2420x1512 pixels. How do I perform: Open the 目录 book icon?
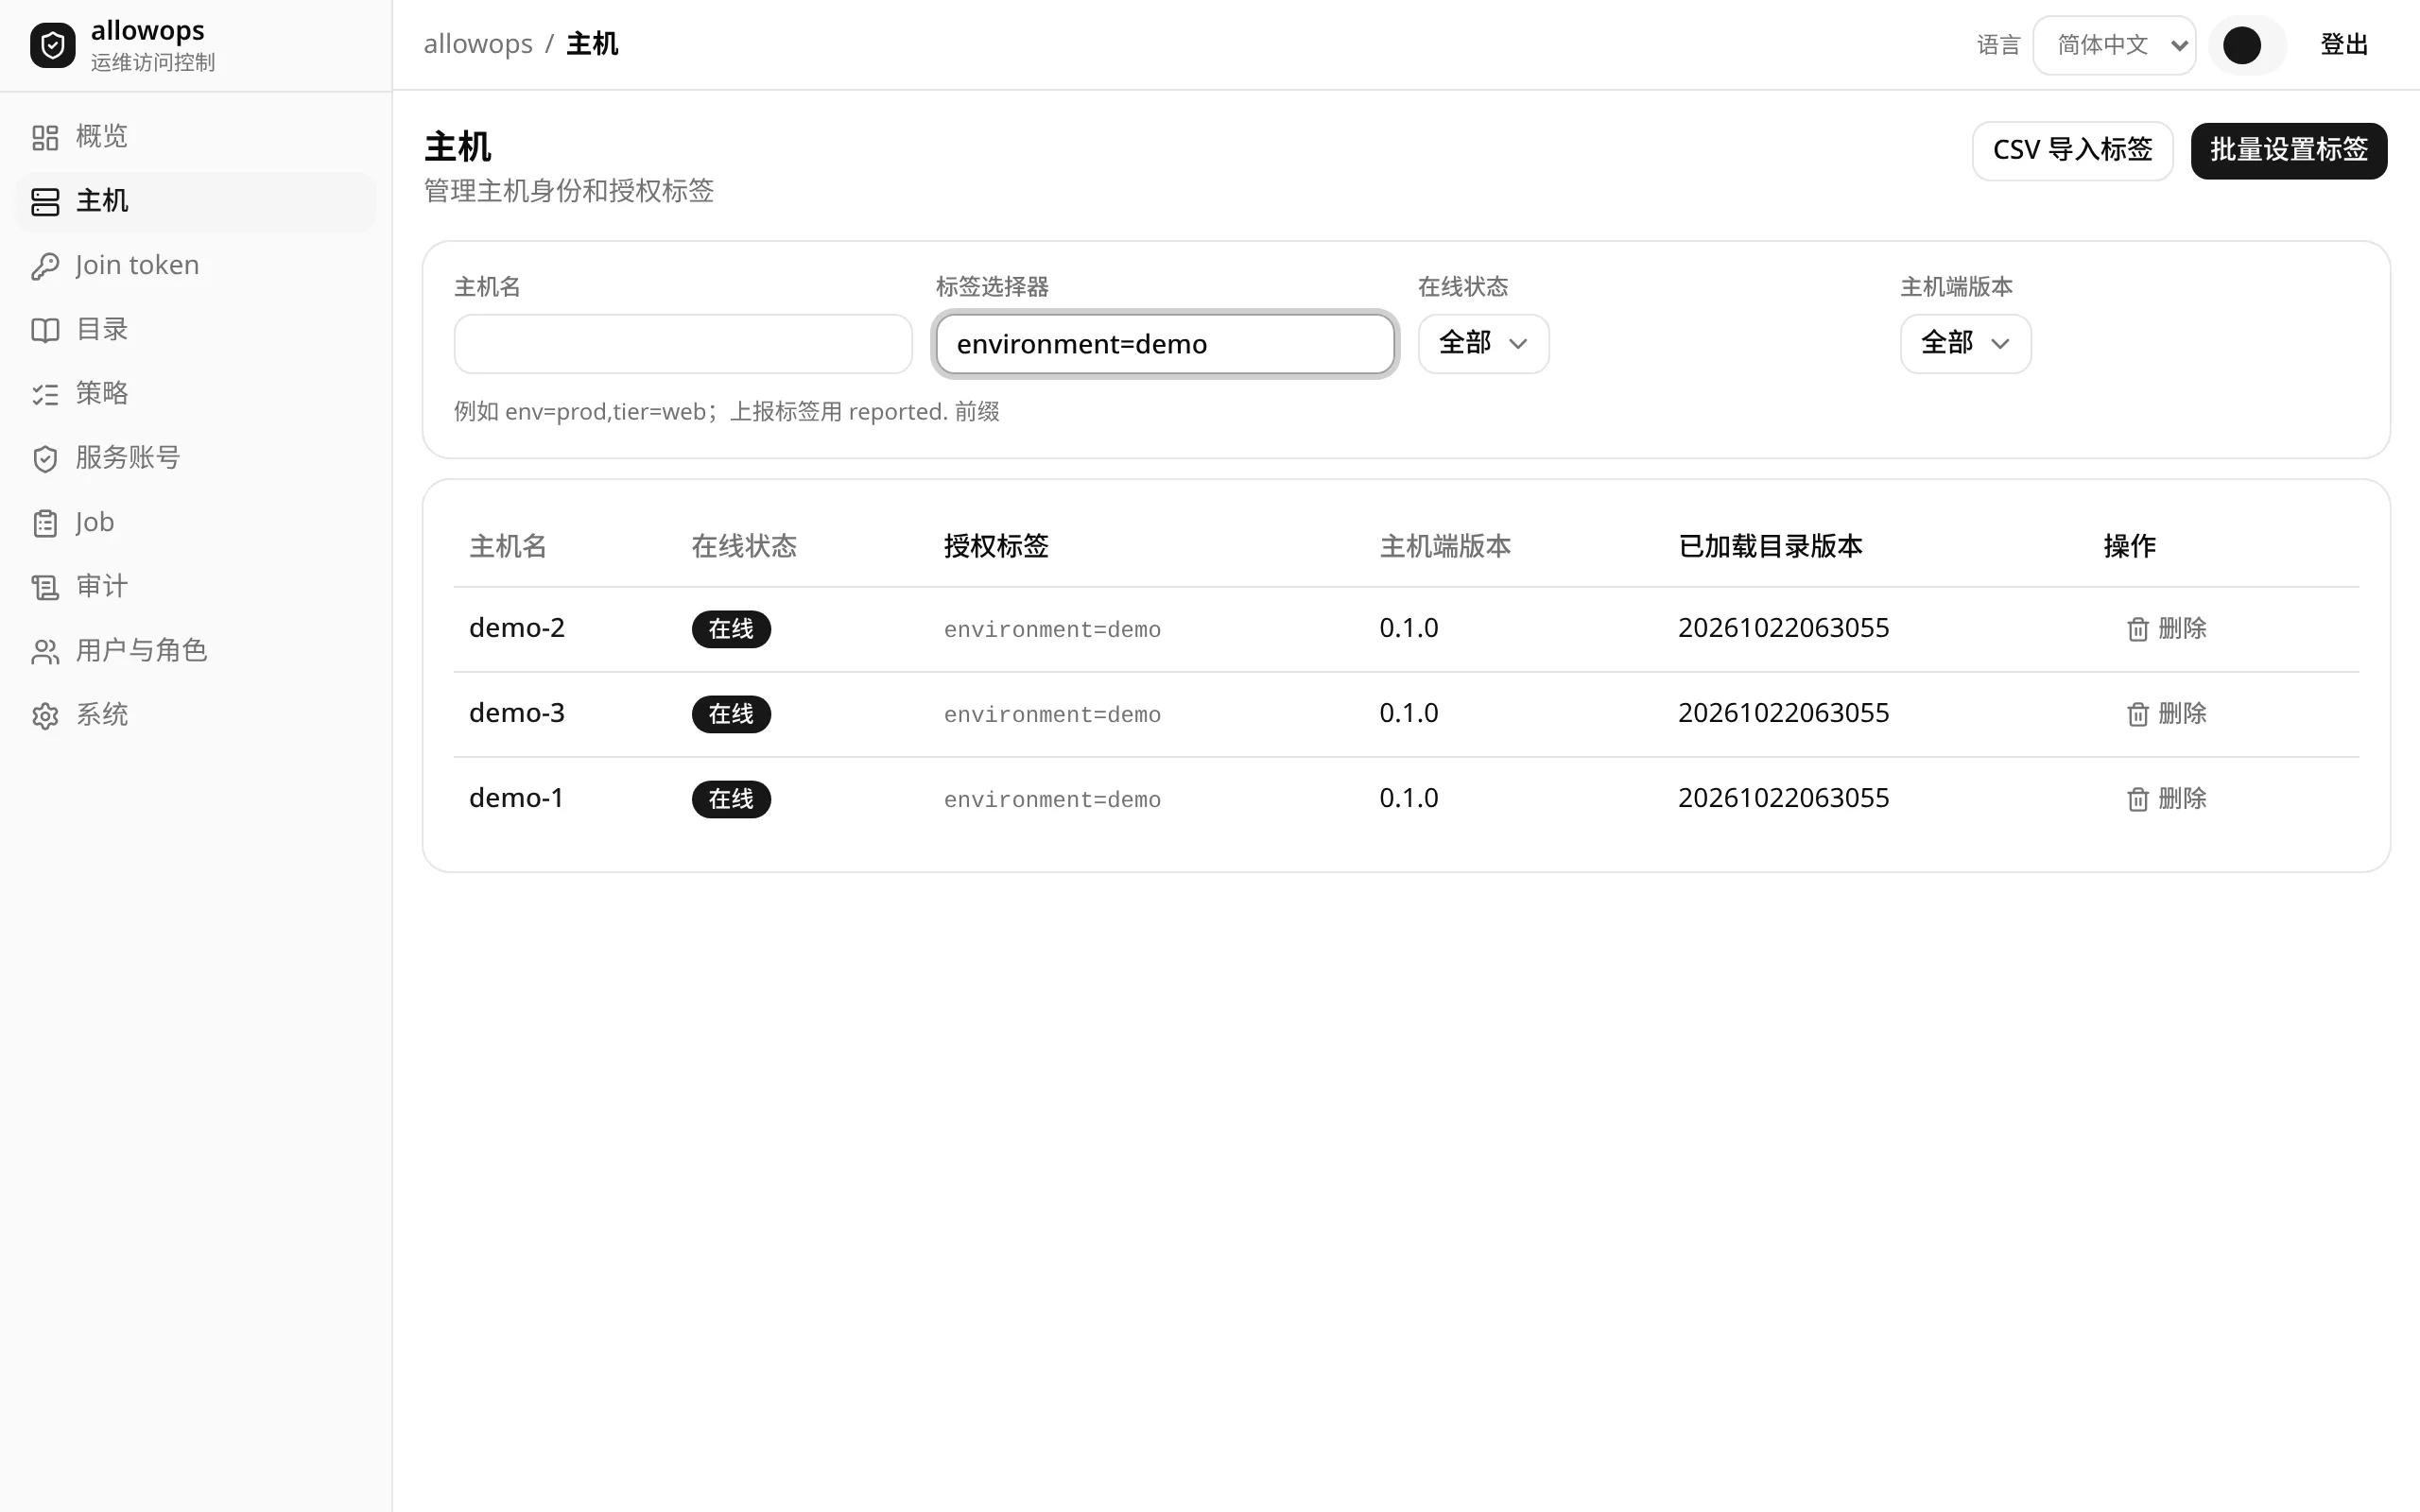click(45, 330)
